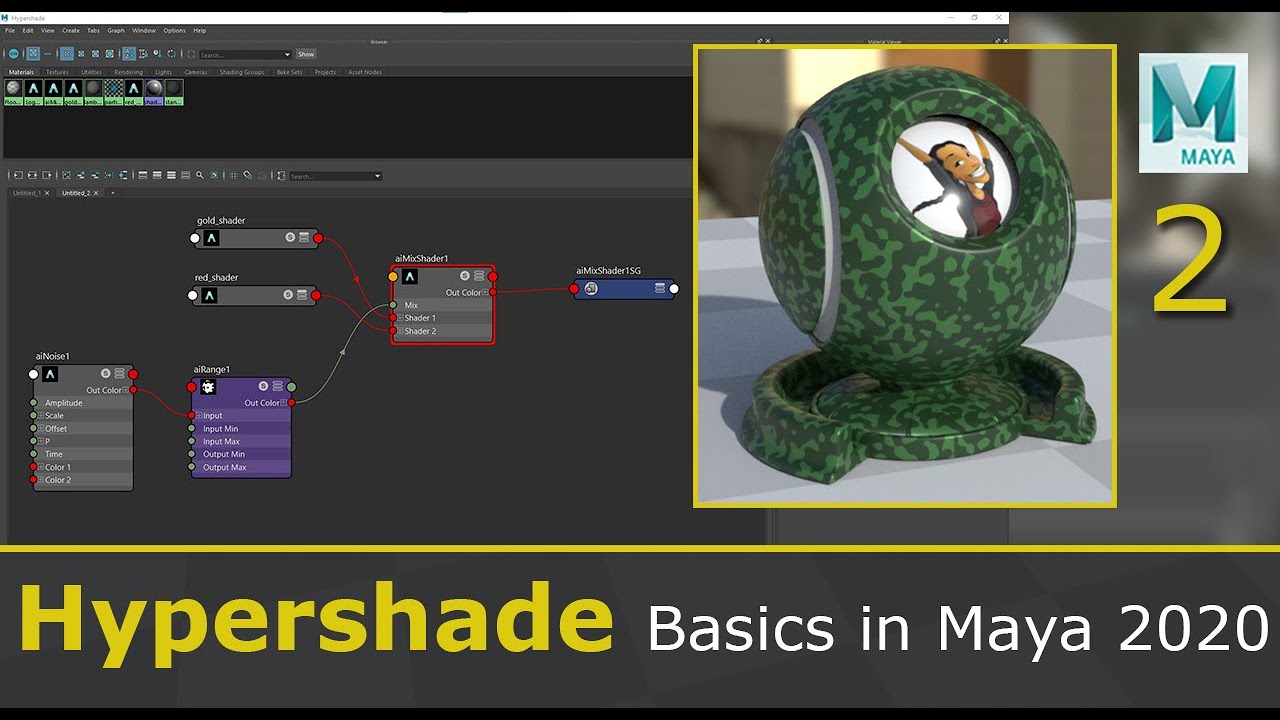Select the gold material swatch

[73, 92]
